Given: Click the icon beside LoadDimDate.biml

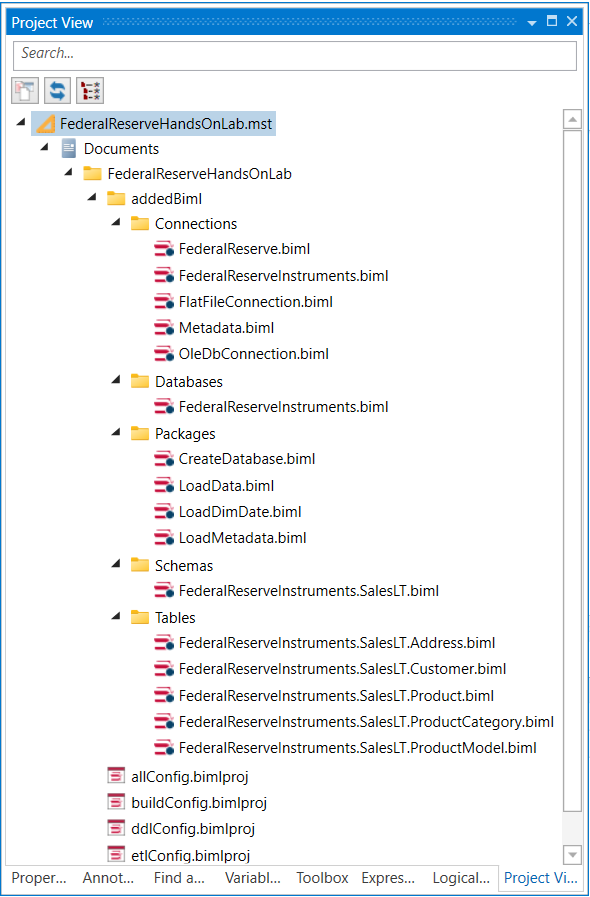Looking at the screenshot, I should click(165, 512).
